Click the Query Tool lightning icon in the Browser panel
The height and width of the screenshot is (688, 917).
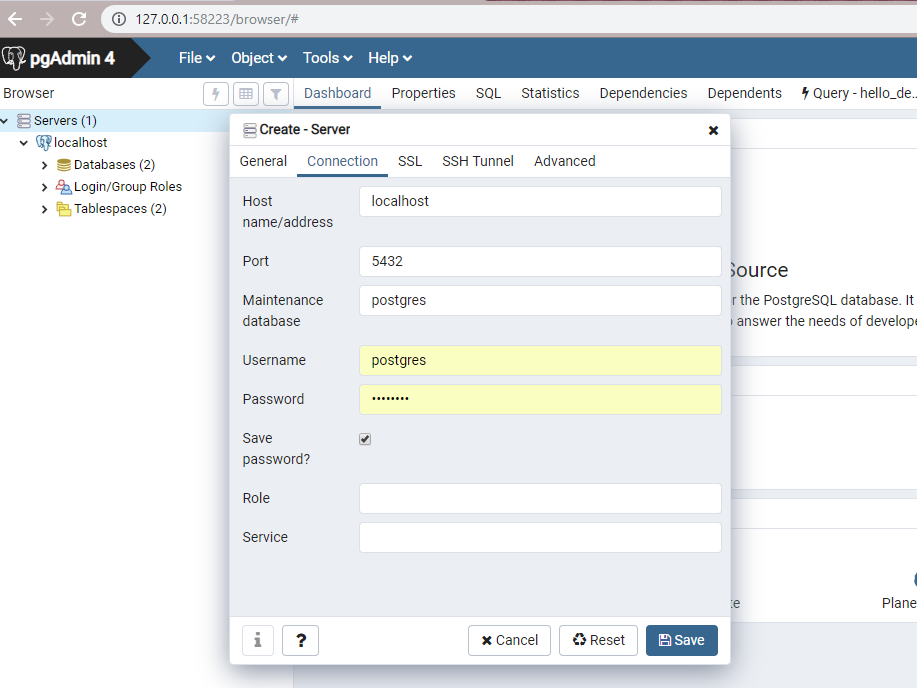(216, 94)
